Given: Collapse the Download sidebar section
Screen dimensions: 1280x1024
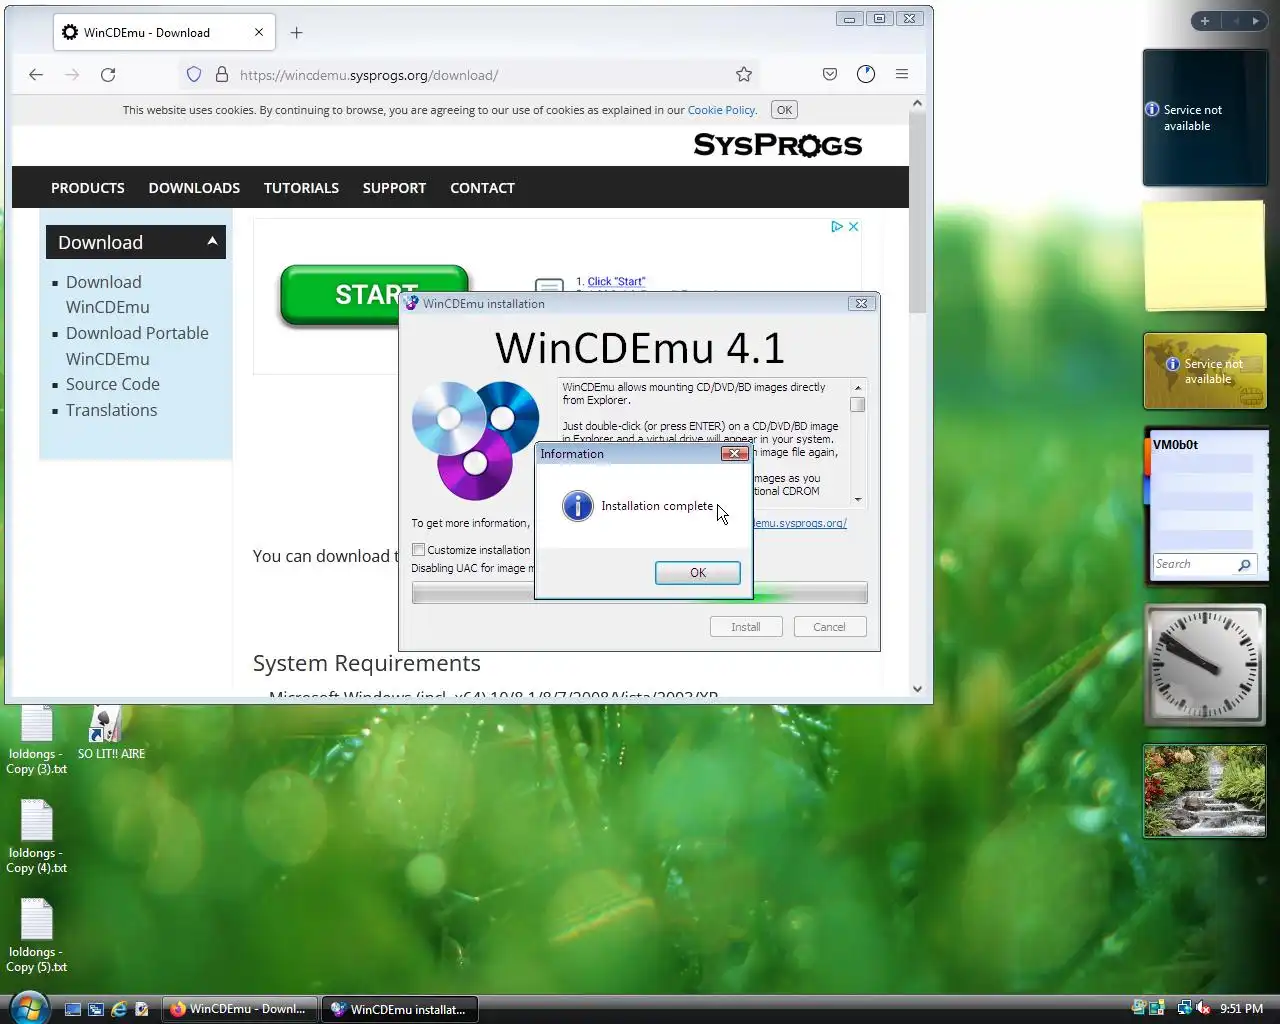Looking at the screenshot, I should [212, 241].
